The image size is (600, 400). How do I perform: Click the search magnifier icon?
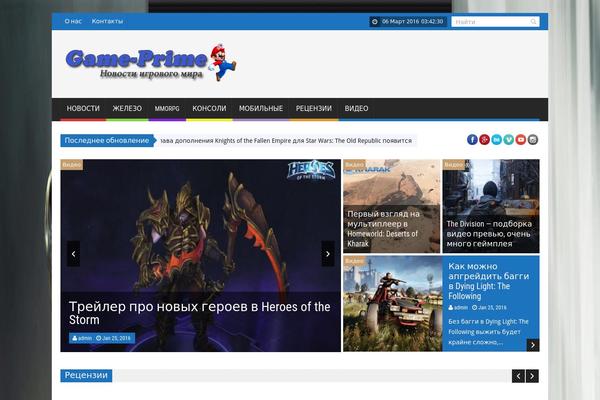[533, 22]
